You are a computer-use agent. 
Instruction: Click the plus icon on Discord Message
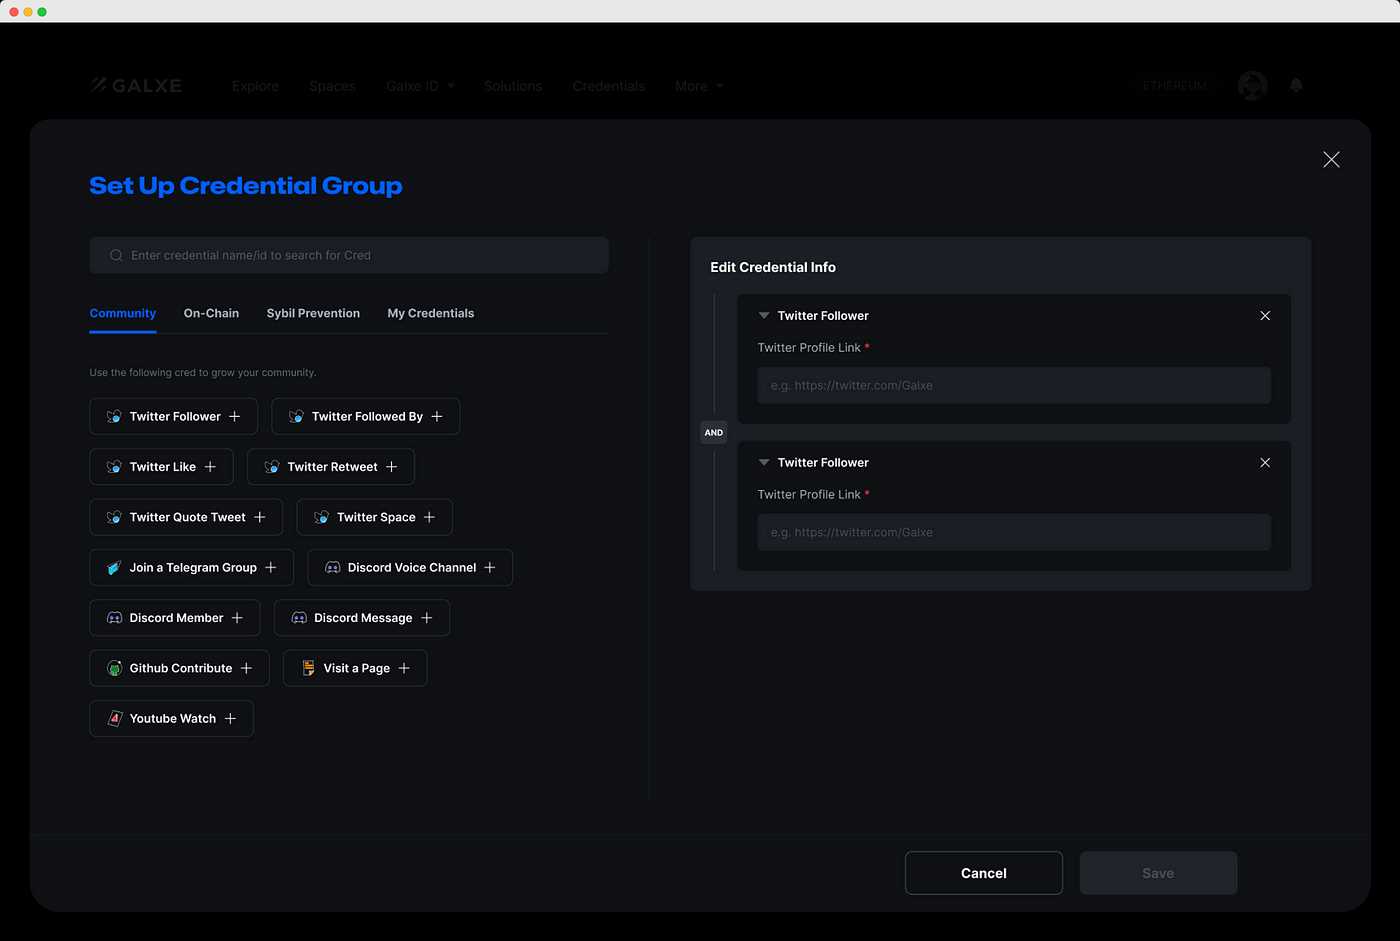tap(427, 618)
